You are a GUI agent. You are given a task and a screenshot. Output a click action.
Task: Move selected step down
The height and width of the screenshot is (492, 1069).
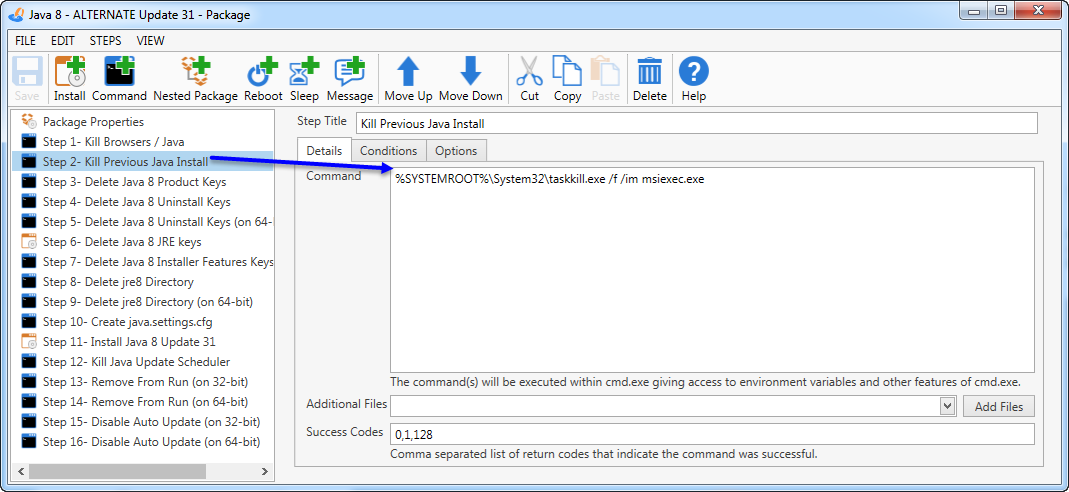(x=470, y=79)
